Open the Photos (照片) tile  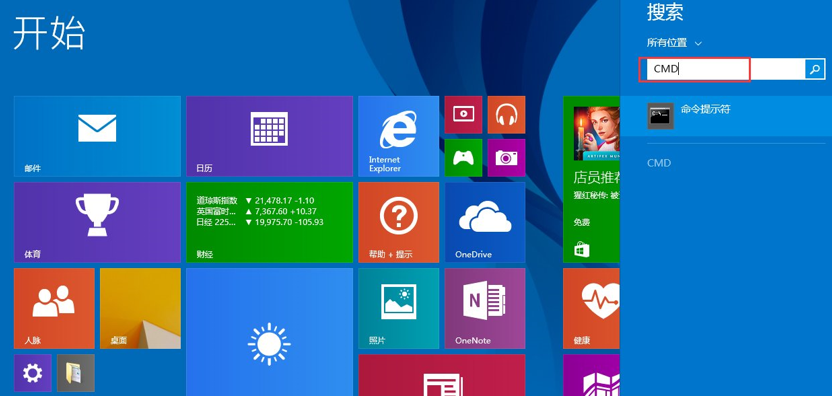398,308
